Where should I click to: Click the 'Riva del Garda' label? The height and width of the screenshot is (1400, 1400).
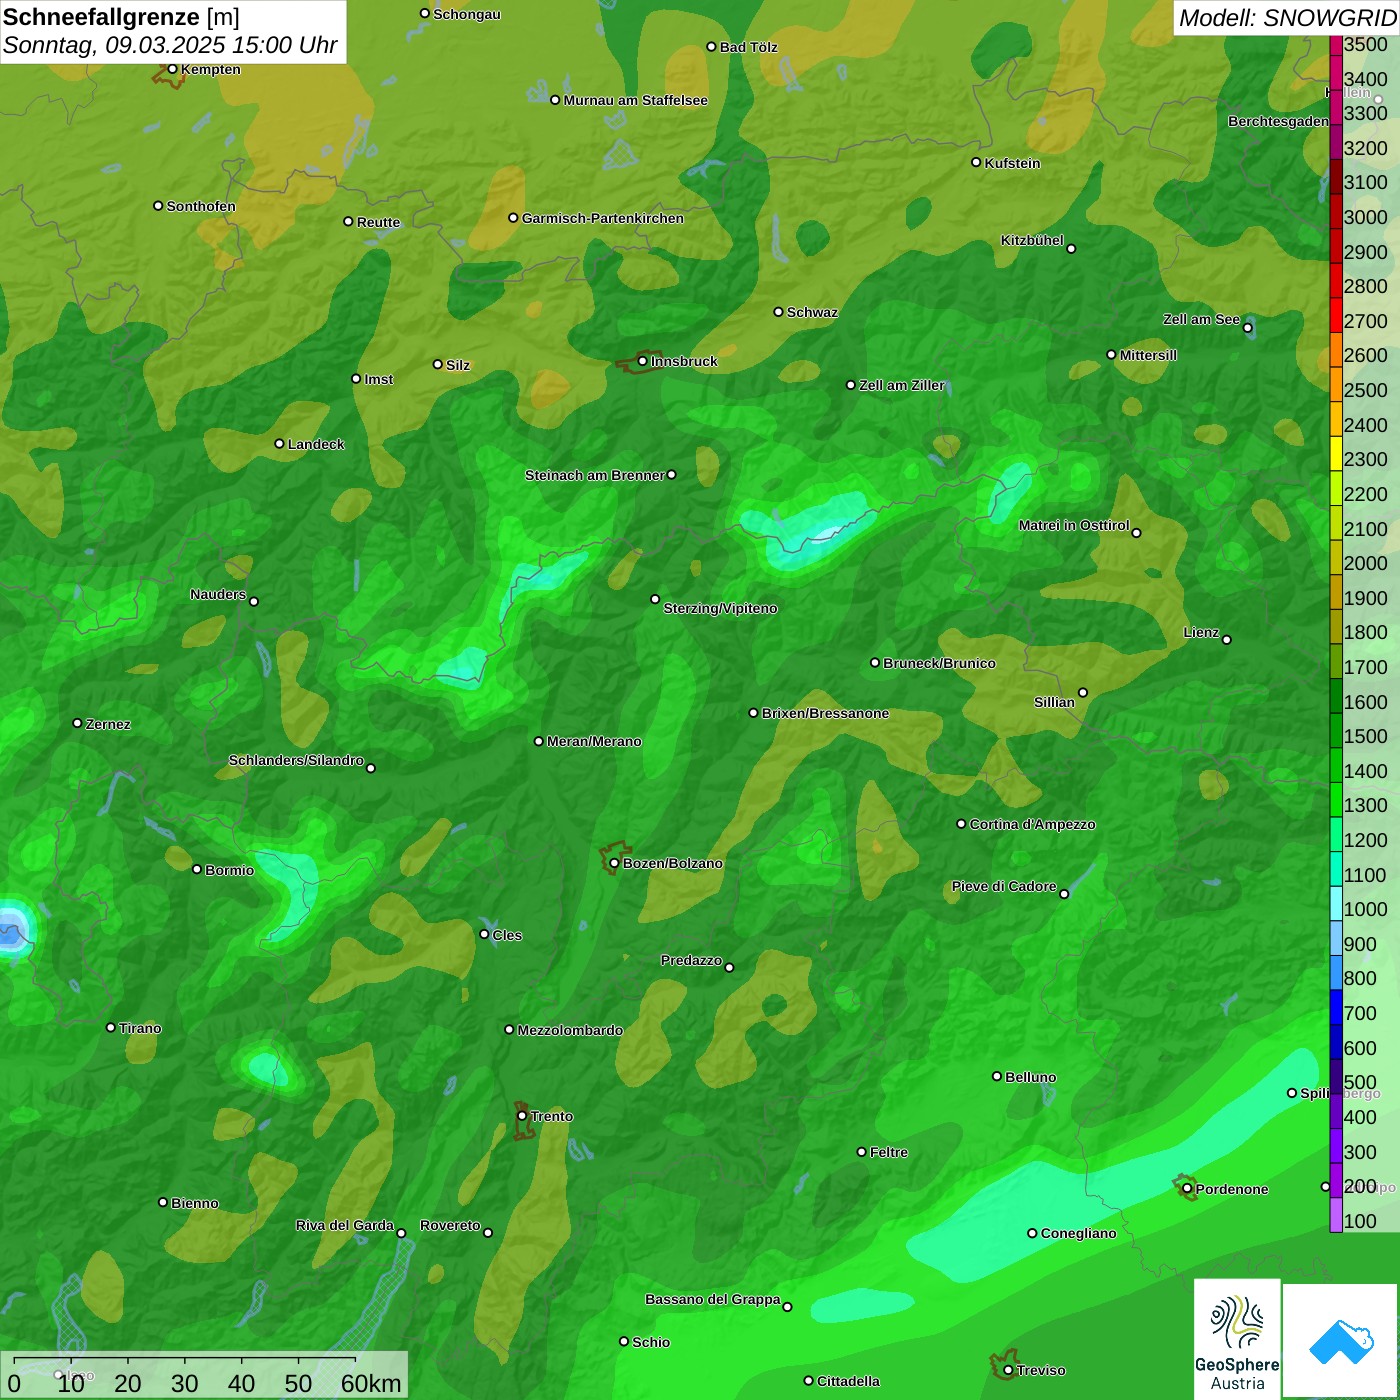pyautogui.click(x=345, y=1225)
